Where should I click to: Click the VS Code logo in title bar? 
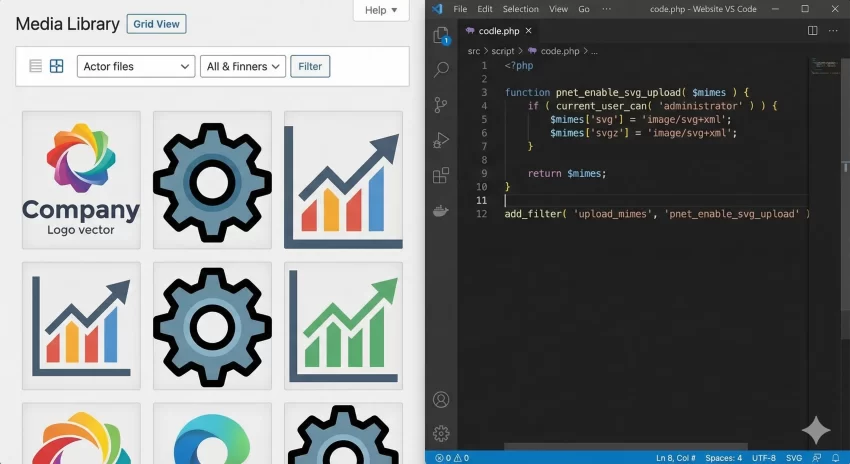click(x=437, y=9)
